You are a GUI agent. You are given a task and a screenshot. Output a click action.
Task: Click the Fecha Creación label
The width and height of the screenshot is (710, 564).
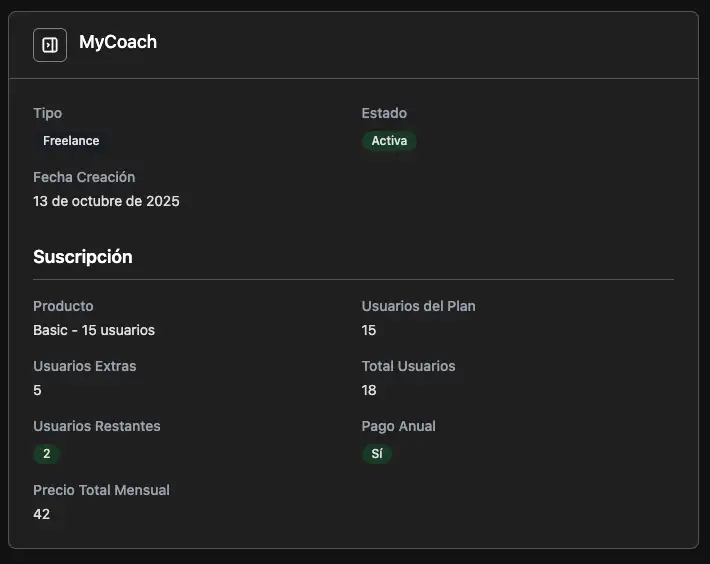[84, 177]
